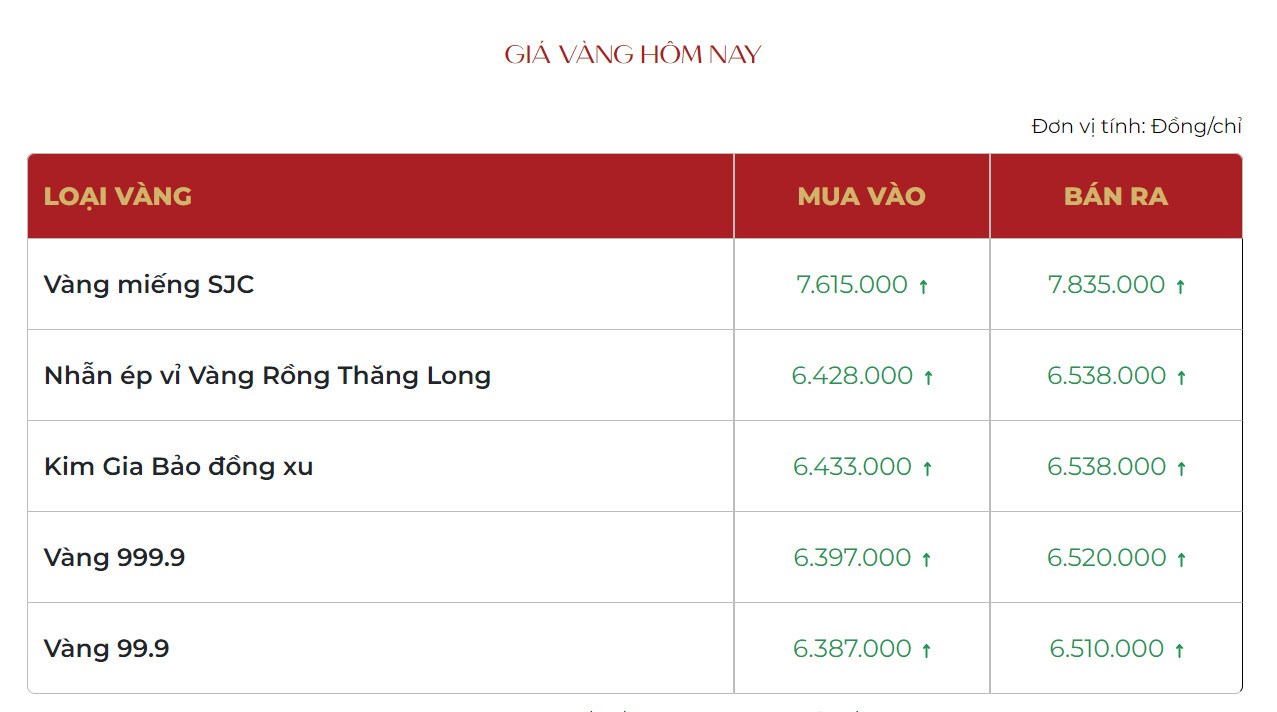Click the Vàng 99.9 row label

[x=106, y=649]
